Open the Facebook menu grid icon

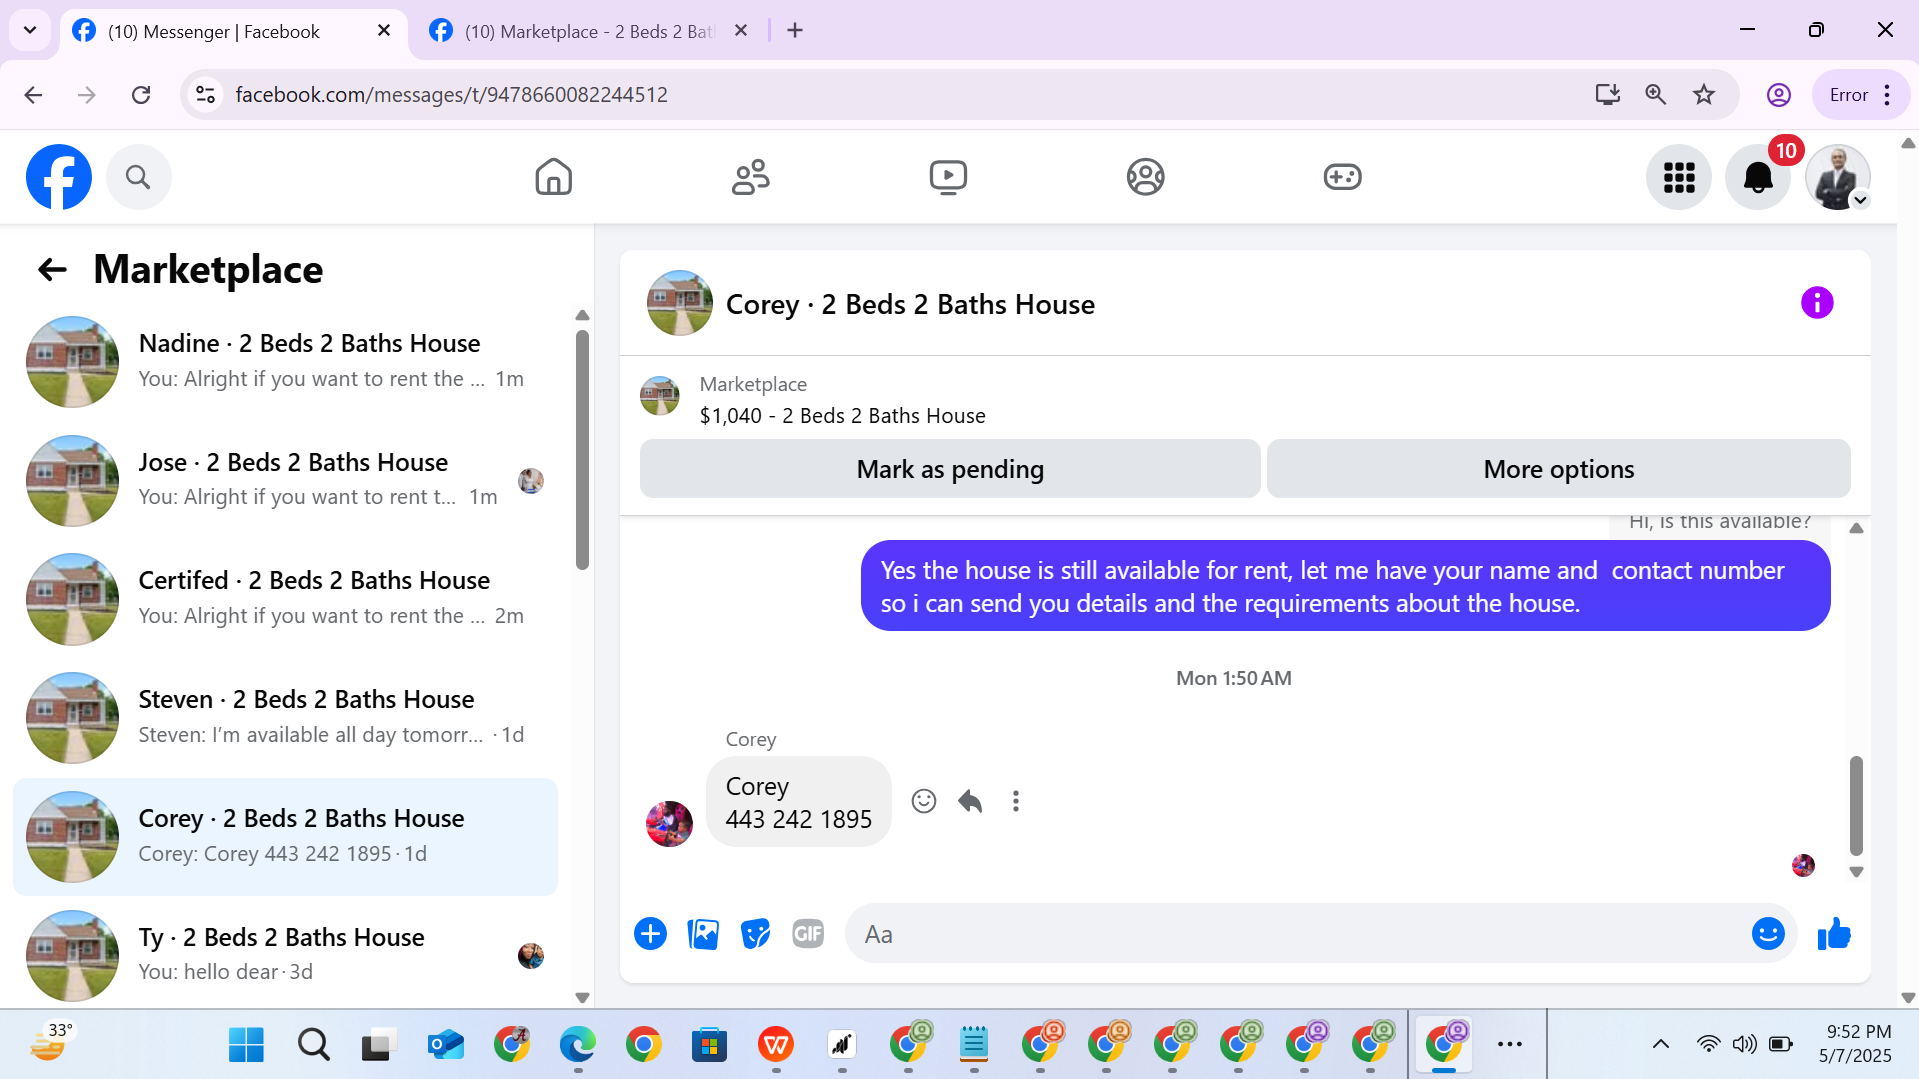click(x=1679, y=177)
